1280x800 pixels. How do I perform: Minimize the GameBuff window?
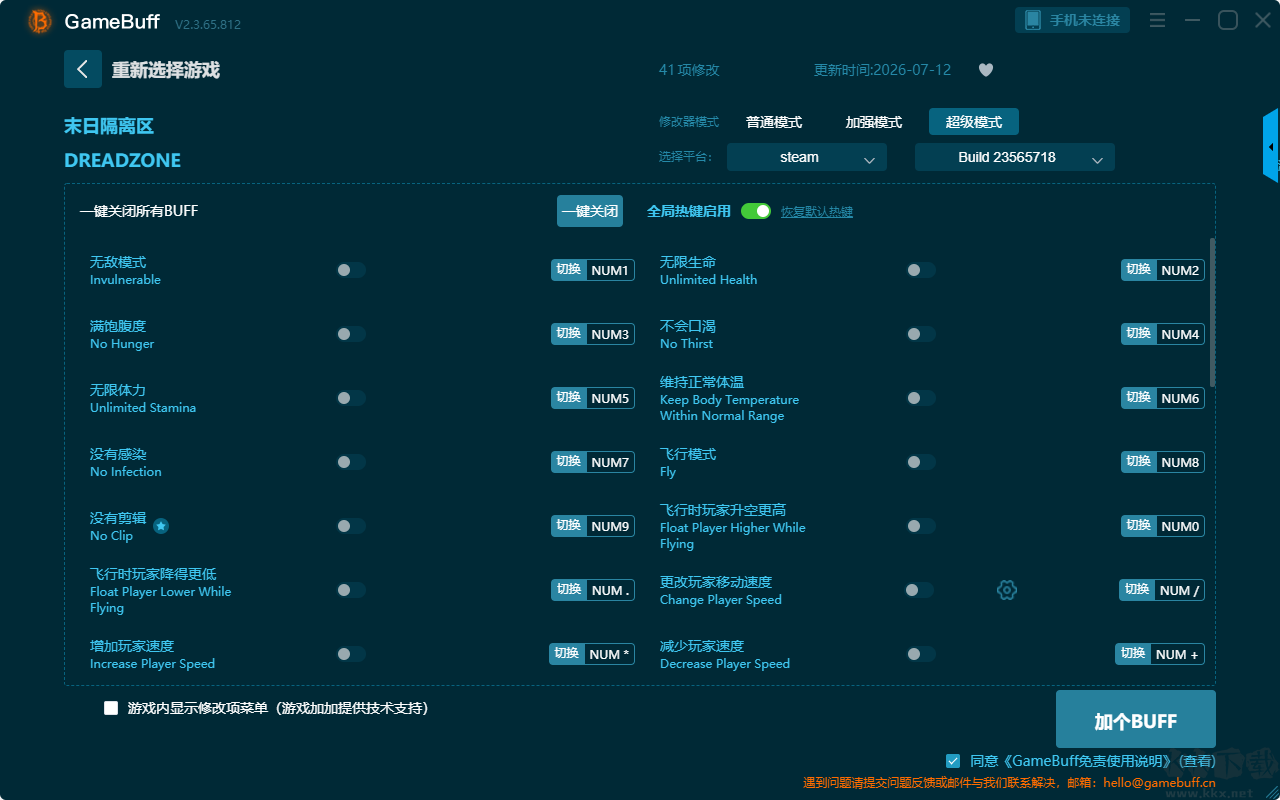(1192, 20)
